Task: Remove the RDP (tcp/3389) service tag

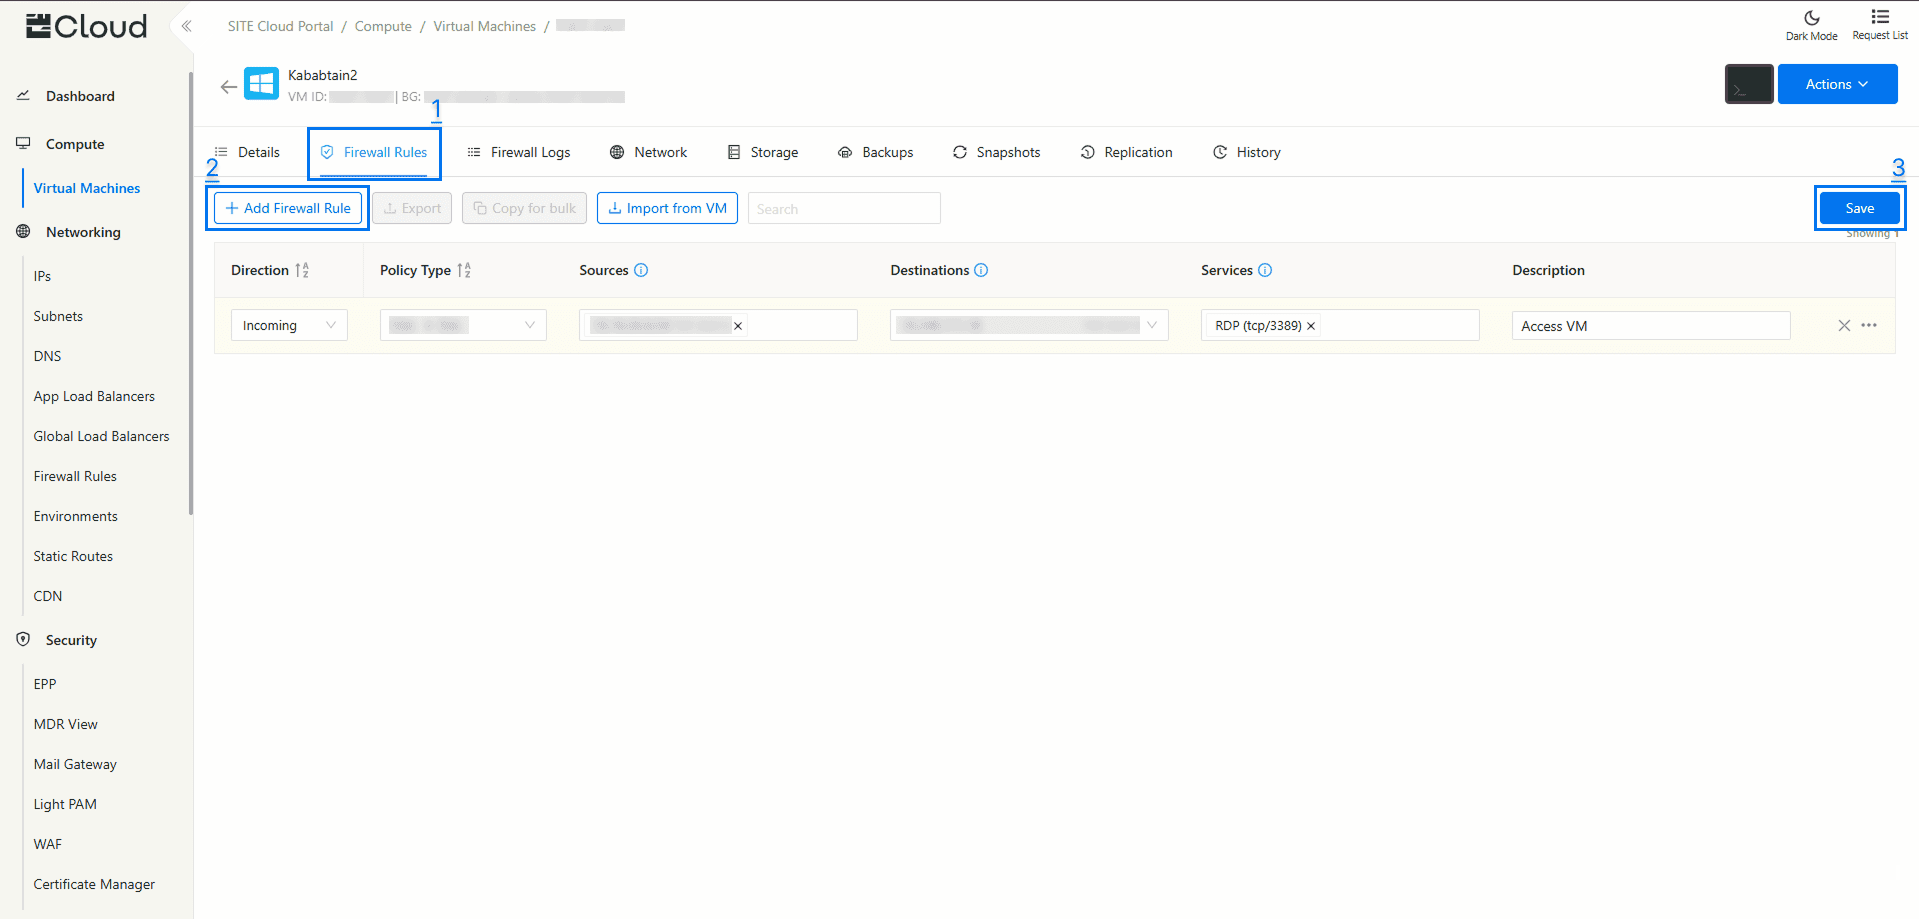Action: pos(1311,326)
